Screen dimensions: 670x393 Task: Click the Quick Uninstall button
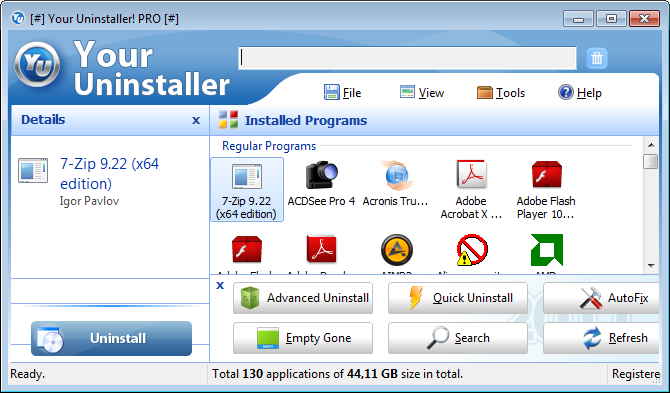(x=458, y=298)
